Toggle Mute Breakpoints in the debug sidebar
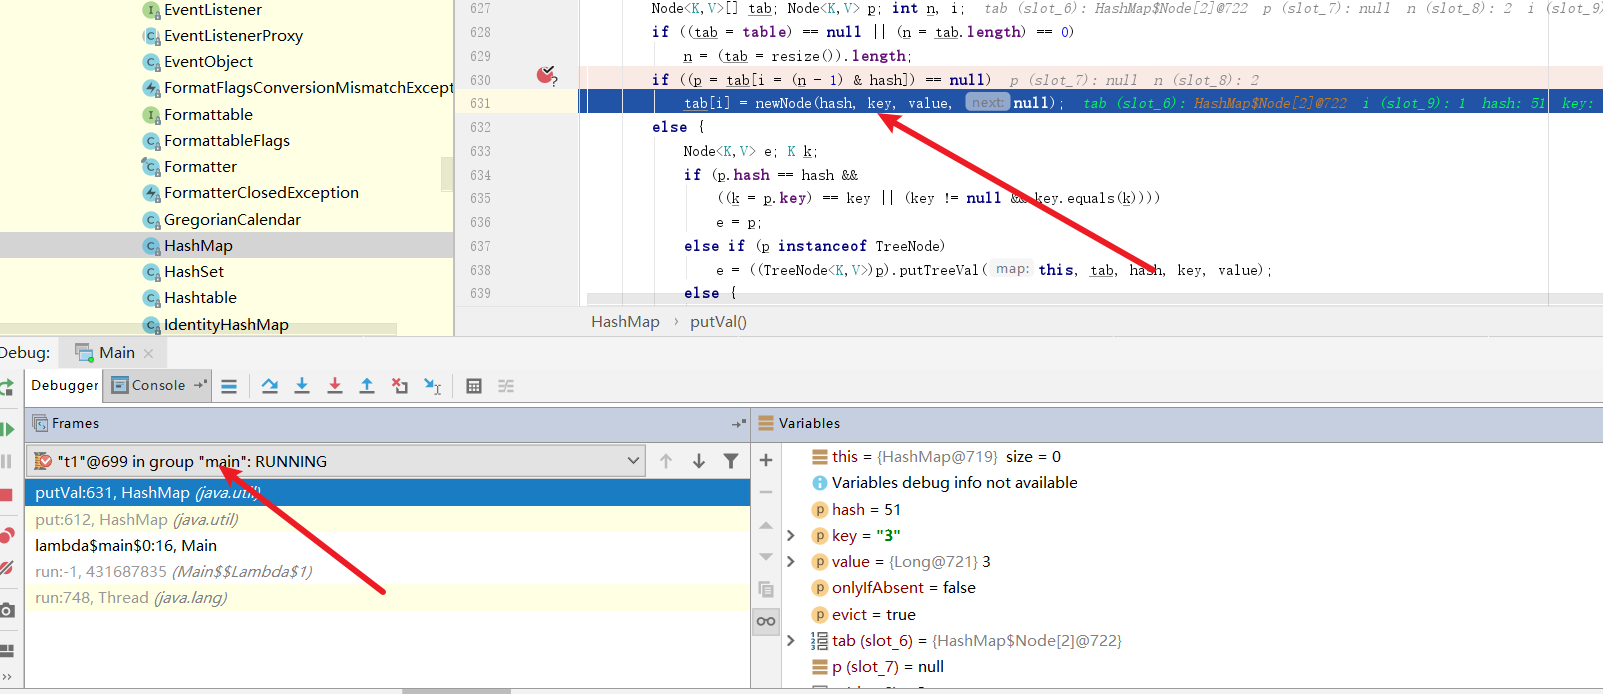Screen dimensions: 1603x694 [x=7, y=568]
